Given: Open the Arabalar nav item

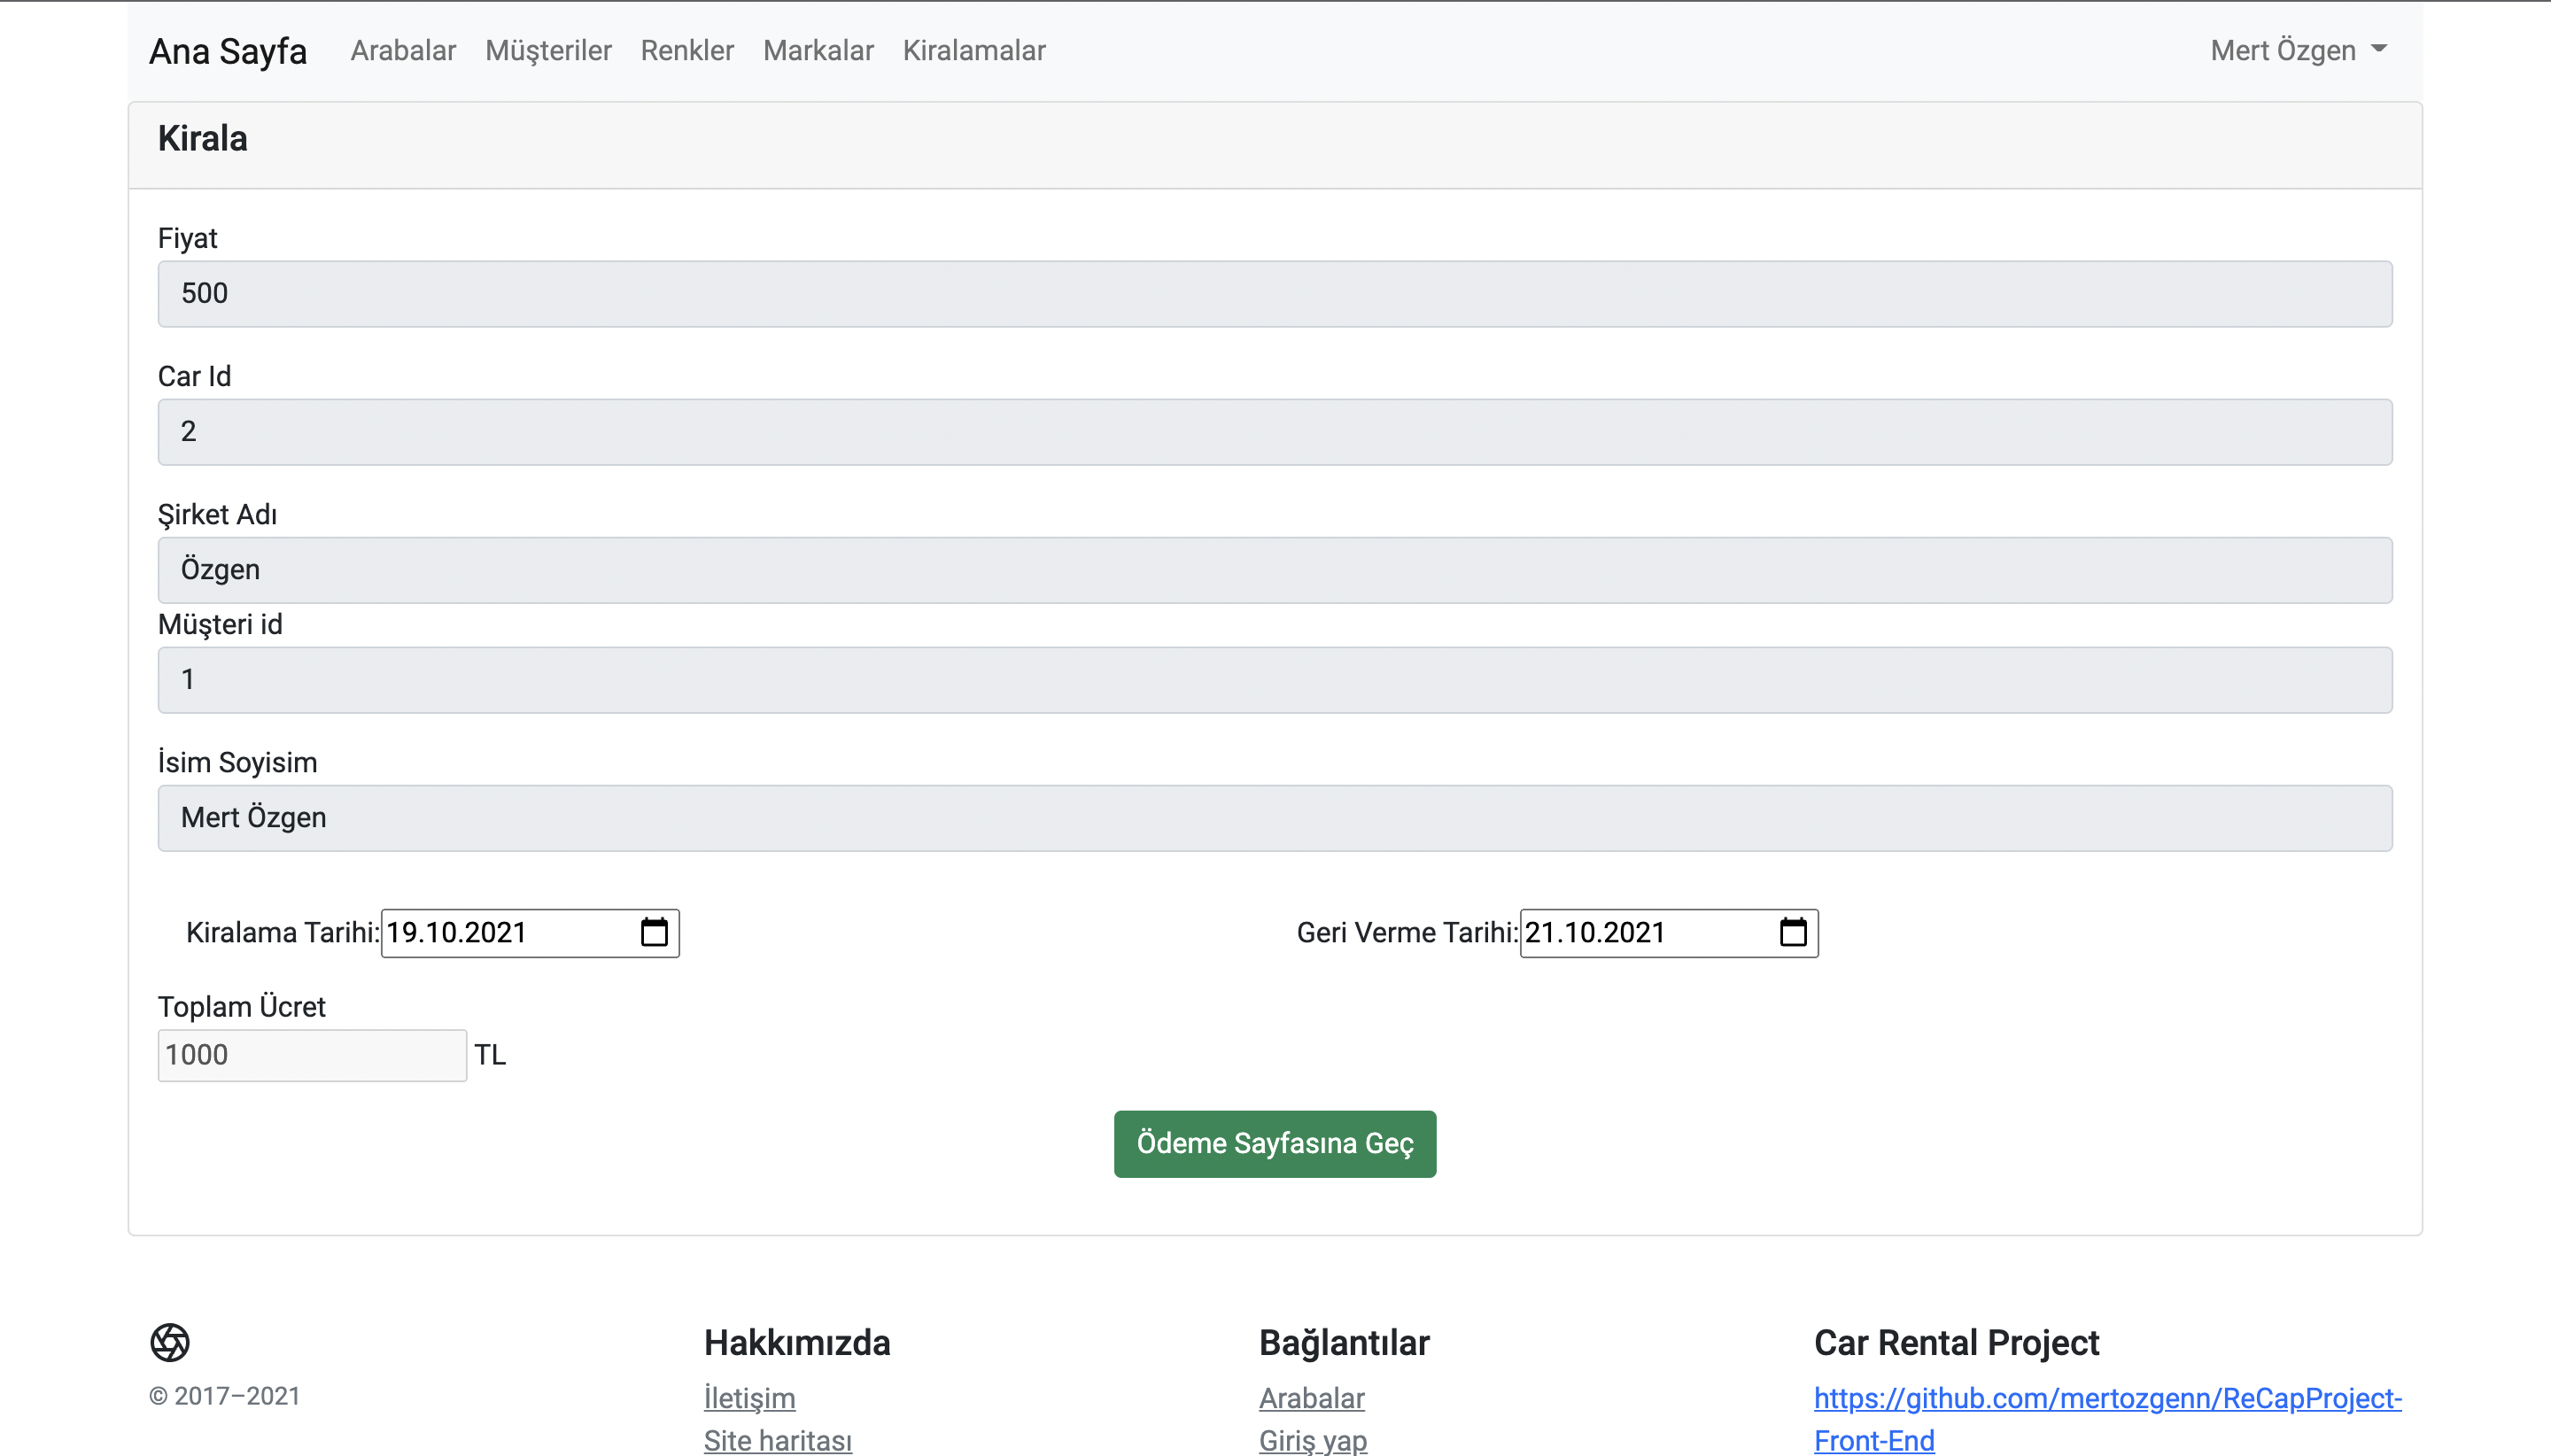Looking at the screenshot, I should 403,50.
